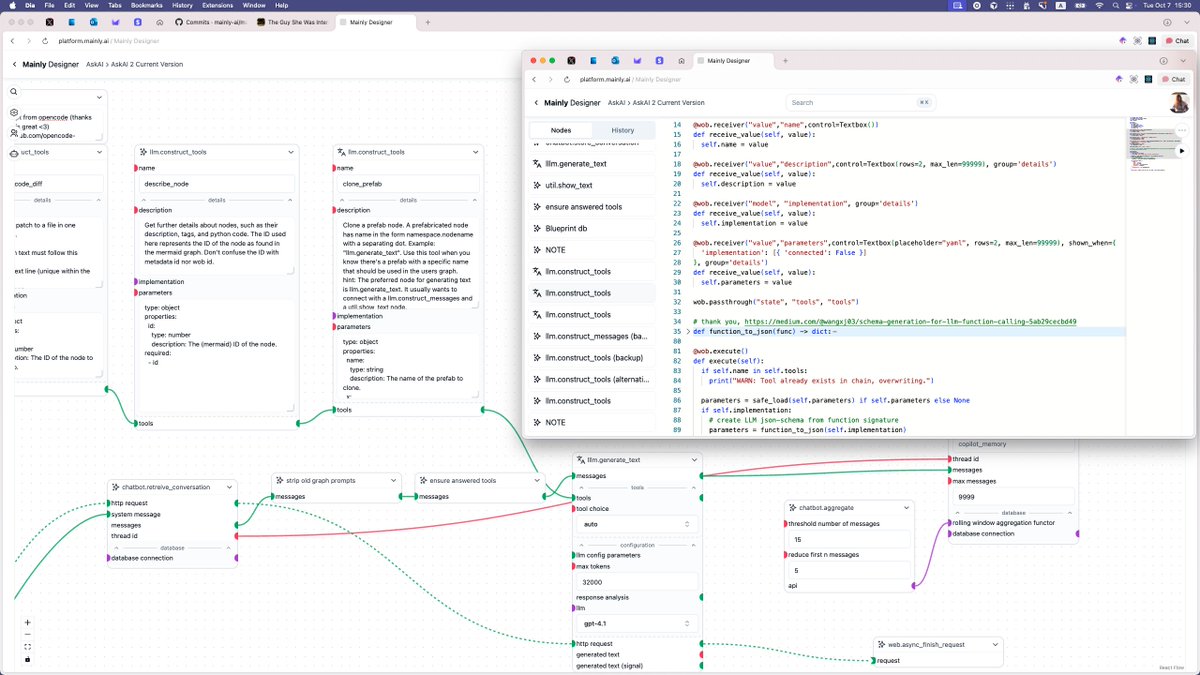Go back with arrow beside Mainly Designer (front window)
The image size is (1200, 675).
click(x=537, y=102)
